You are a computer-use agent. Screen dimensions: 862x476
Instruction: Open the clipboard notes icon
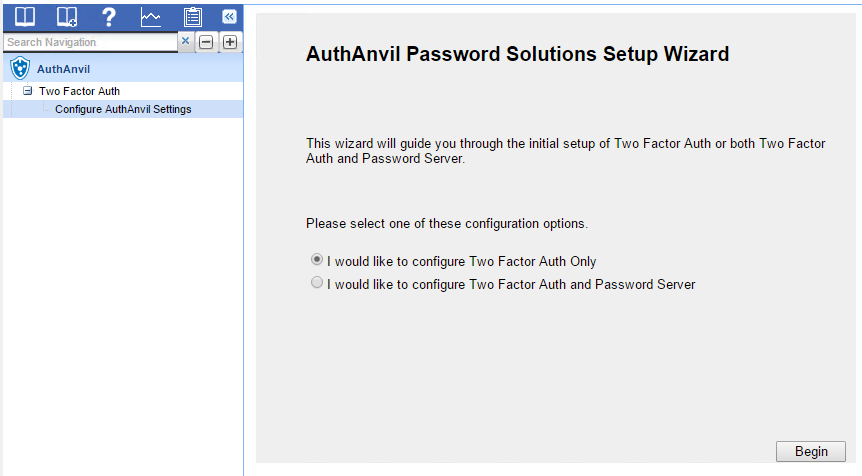pos(192,17)
